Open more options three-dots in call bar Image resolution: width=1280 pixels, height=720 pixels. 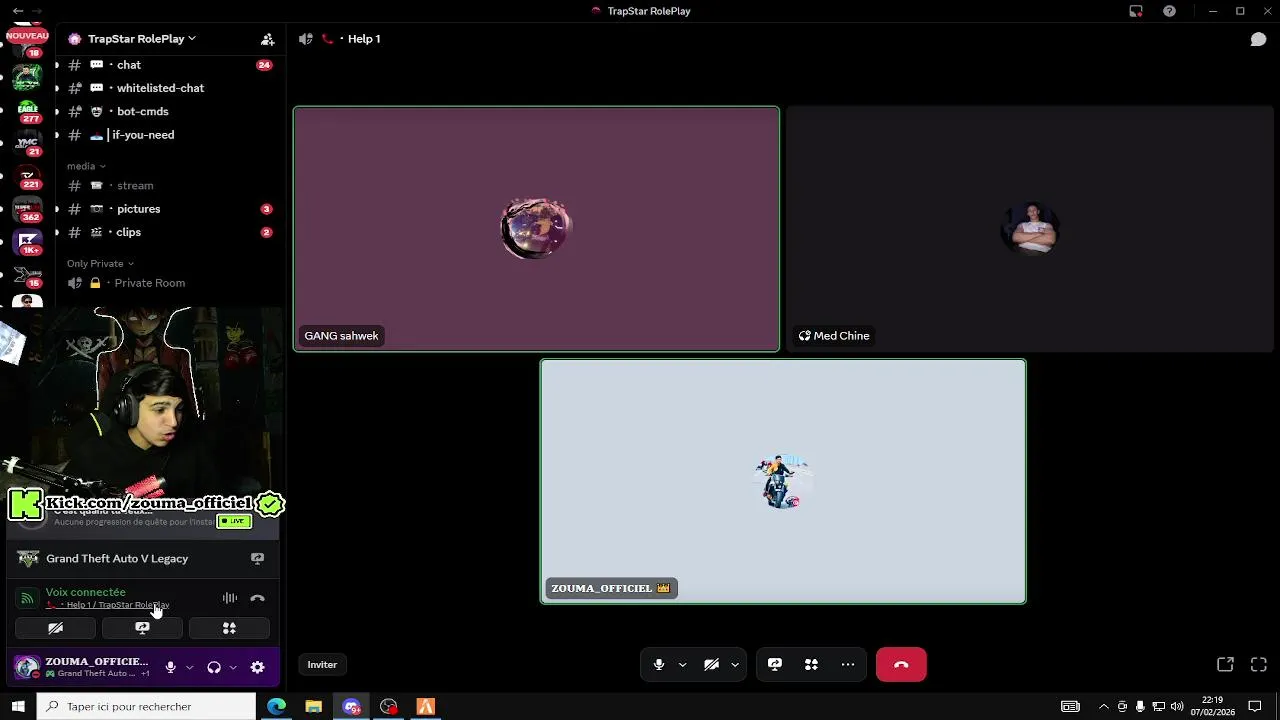click(x=848, y=664)
